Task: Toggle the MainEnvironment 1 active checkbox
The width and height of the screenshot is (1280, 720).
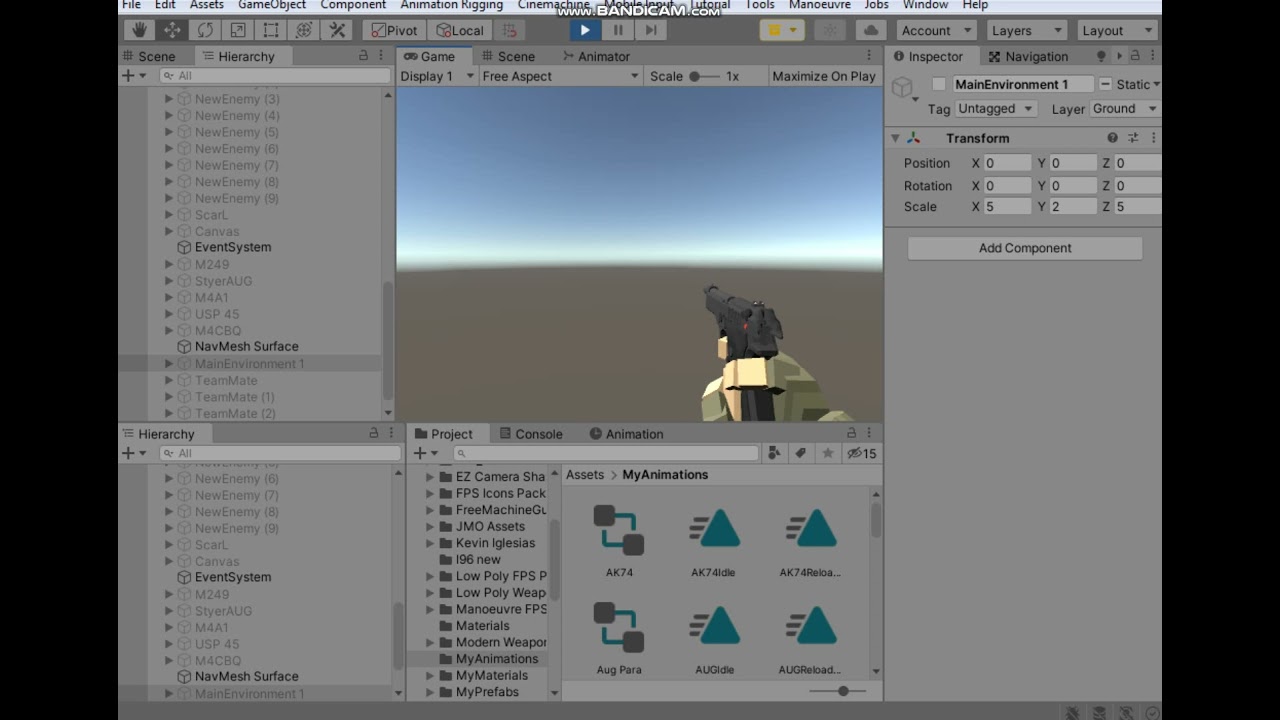Action: [939, 84]
